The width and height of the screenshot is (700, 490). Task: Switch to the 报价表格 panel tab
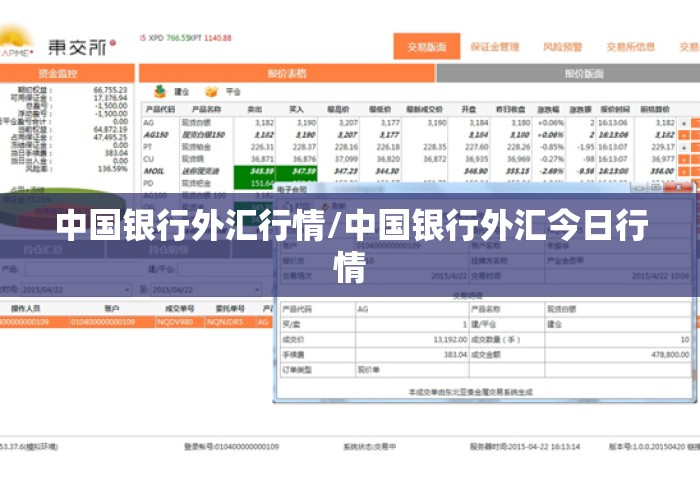pyautogui.click(x=287, y=73)
